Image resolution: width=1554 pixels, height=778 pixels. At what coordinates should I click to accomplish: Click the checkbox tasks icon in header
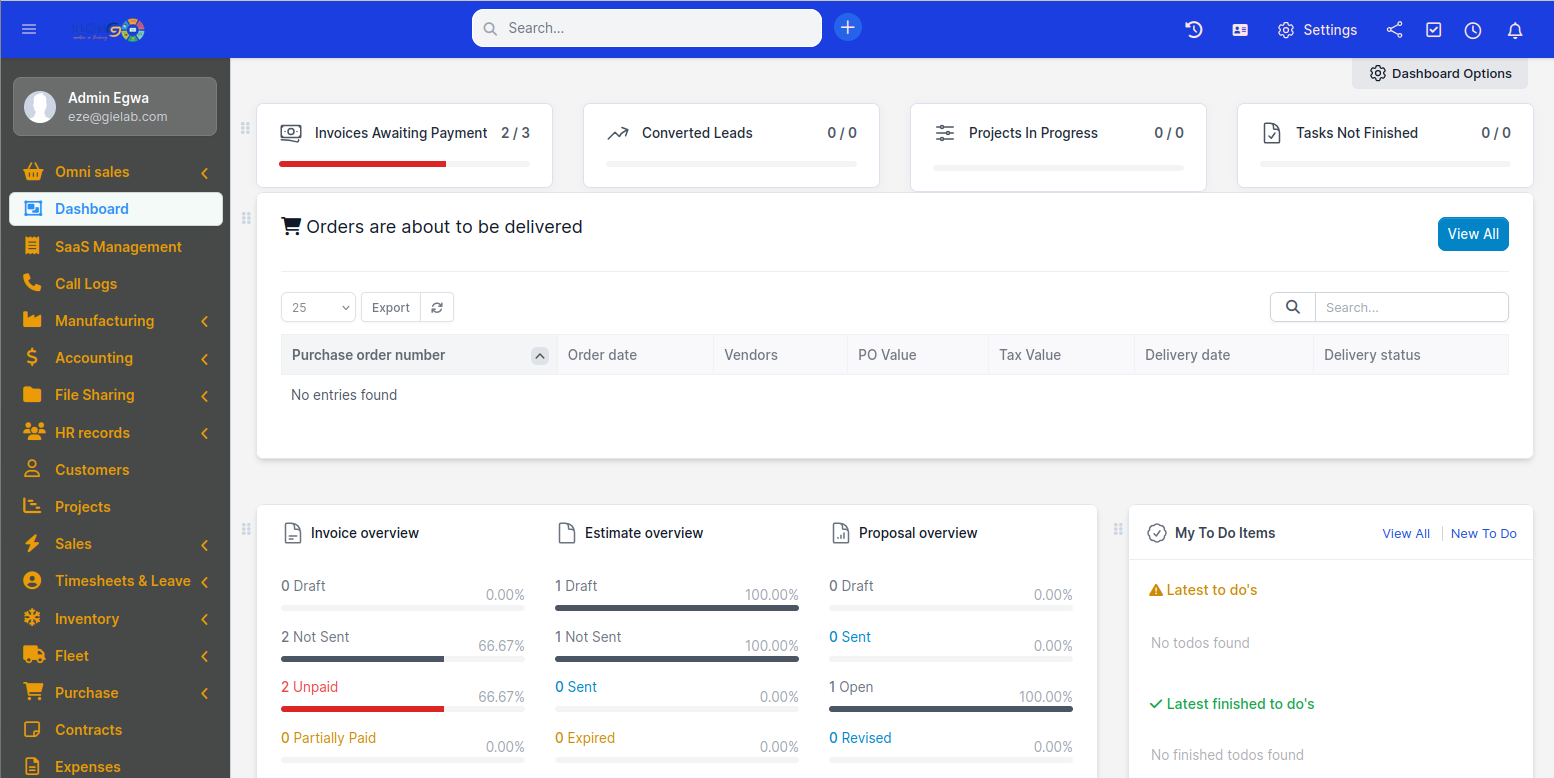[x=1434, y=30]
